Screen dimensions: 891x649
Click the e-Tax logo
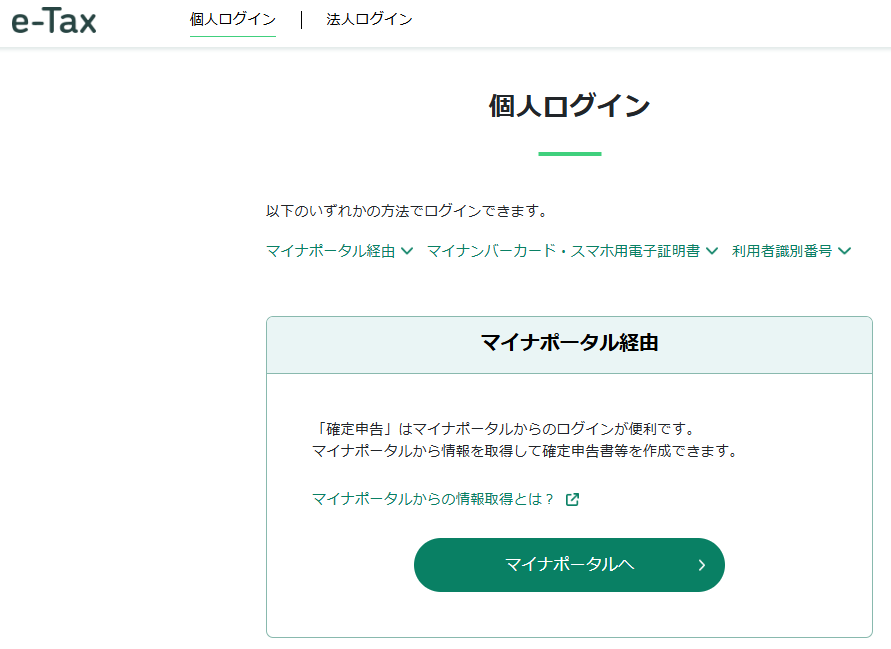point(54,21)
